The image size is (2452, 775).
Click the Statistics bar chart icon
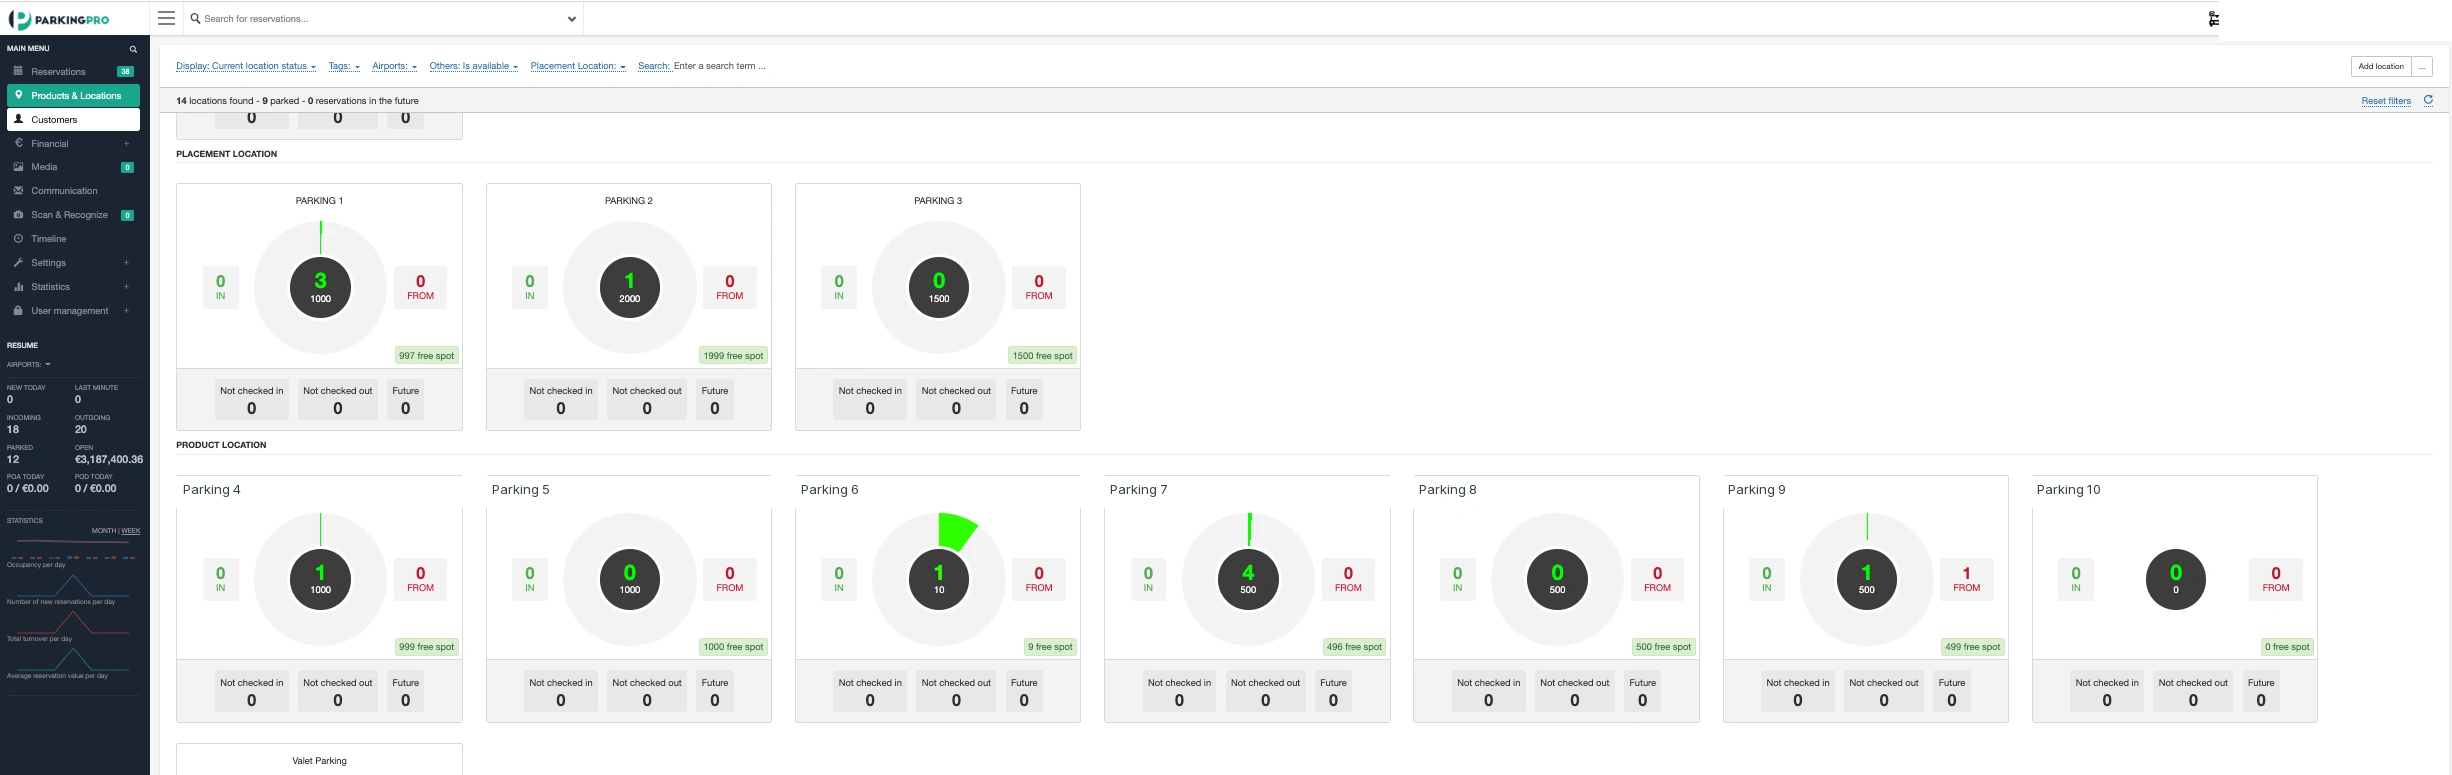18,287
